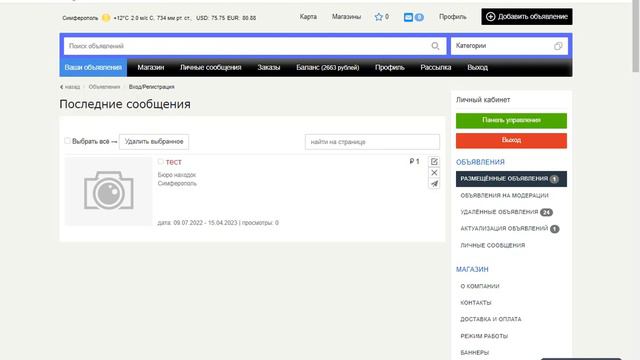Open Профиль in the black navbar
This screenshot has width=640, height=360.
click(x=390, y=67)
